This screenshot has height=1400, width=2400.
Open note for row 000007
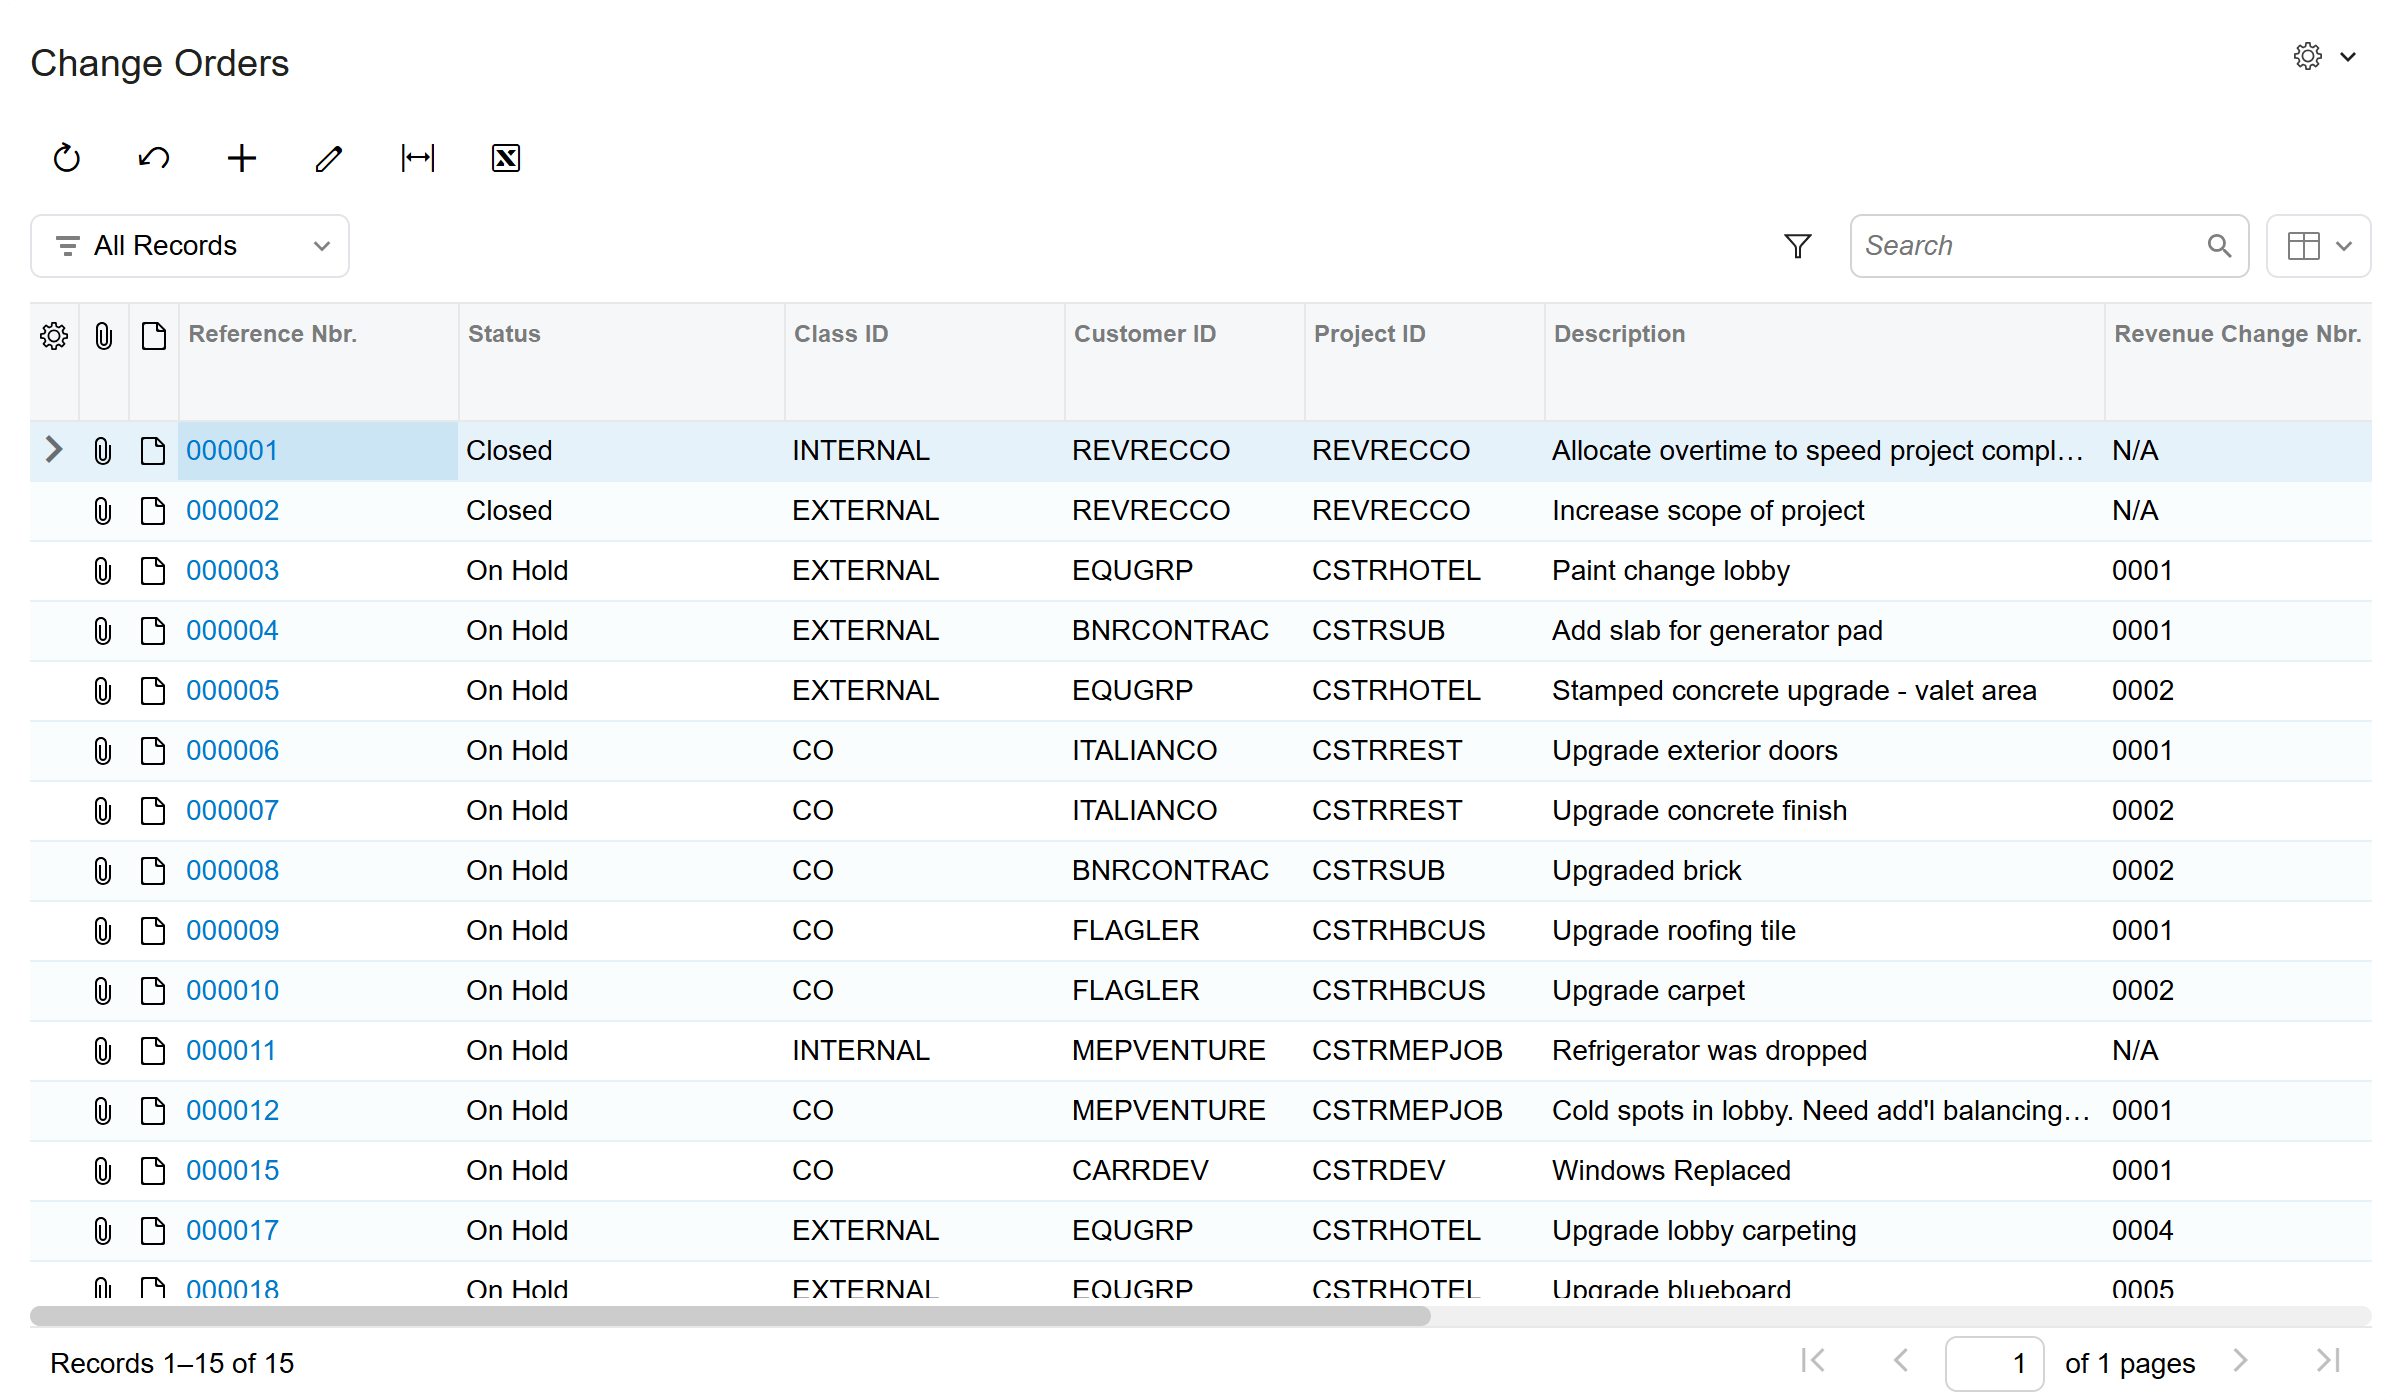coord(153,811)
